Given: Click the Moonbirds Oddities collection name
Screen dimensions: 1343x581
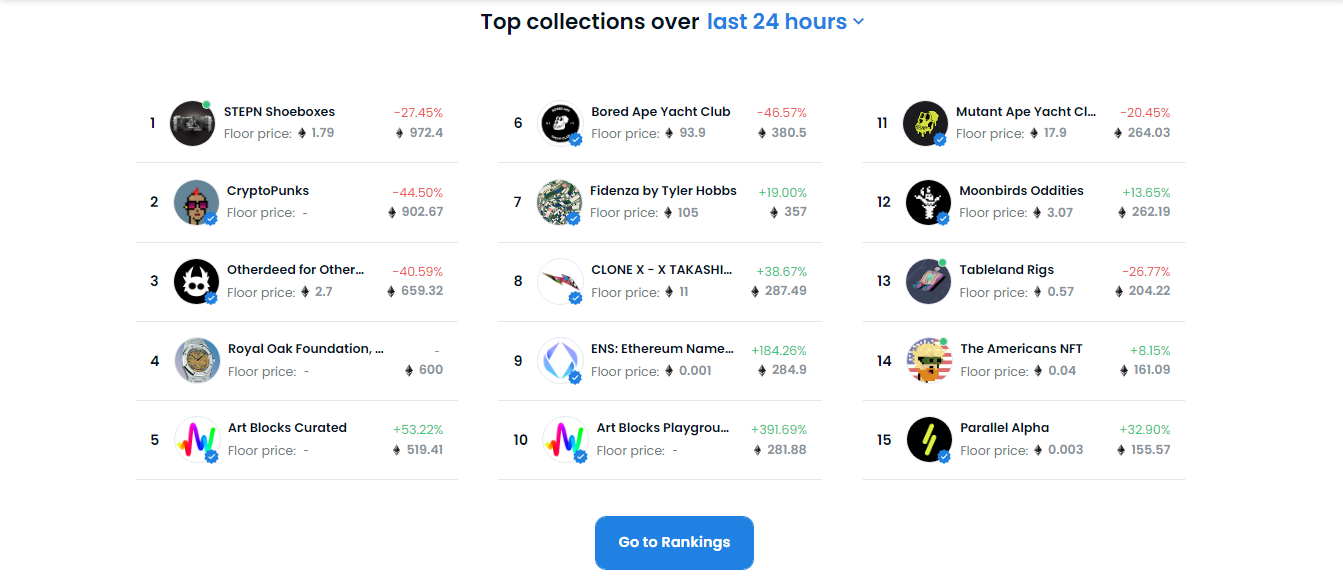Looking at the screenshot, I should (x=1021, y=191).
